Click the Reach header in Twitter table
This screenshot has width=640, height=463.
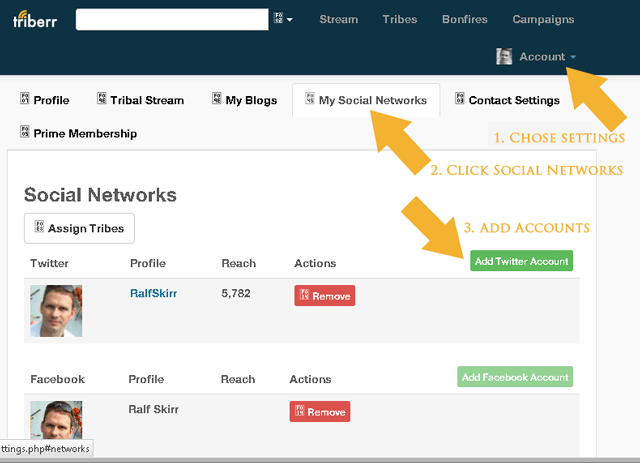click(x=239, y=263)
